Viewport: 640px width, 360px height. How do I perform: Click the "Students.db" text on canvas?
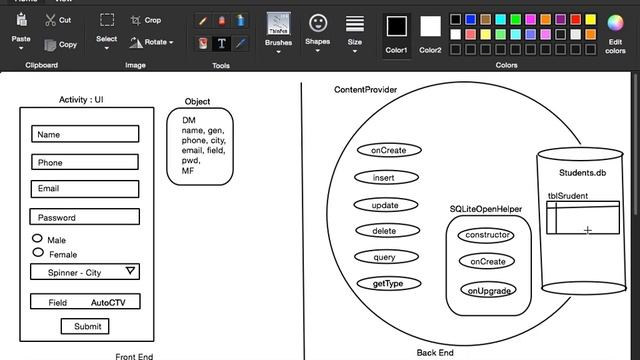tap(582, 173)
